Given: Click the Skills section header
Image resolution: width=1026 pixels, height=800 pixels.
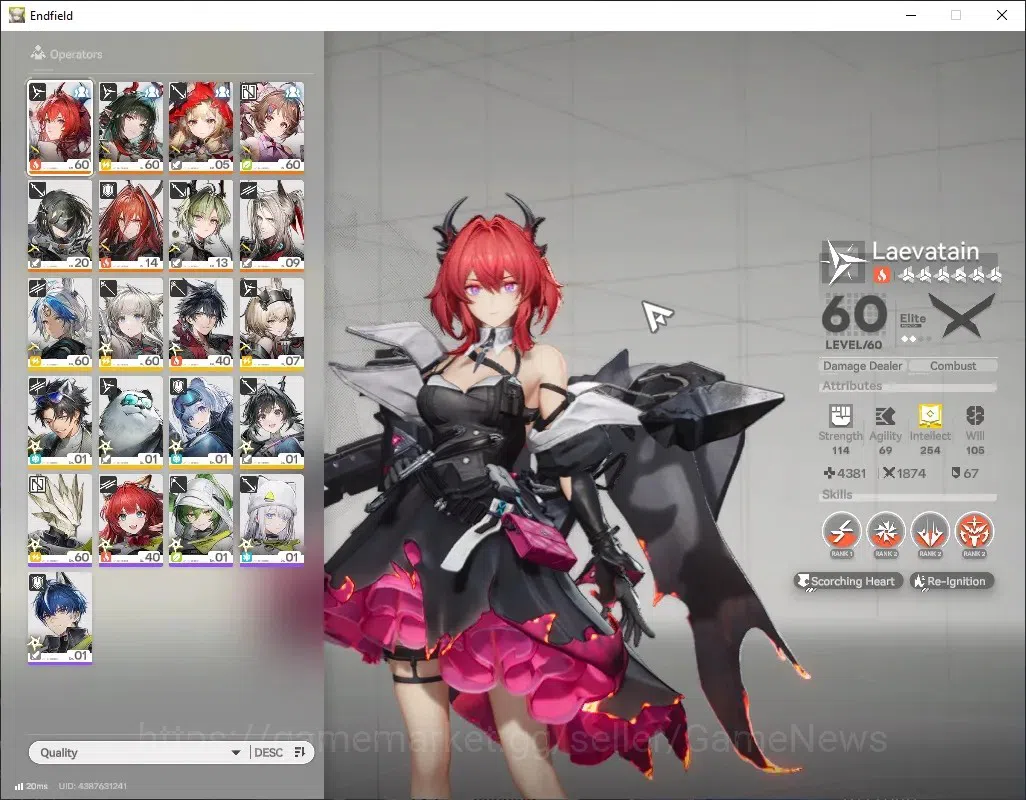Looking at the screenshot, I should [x=837, y=495].
